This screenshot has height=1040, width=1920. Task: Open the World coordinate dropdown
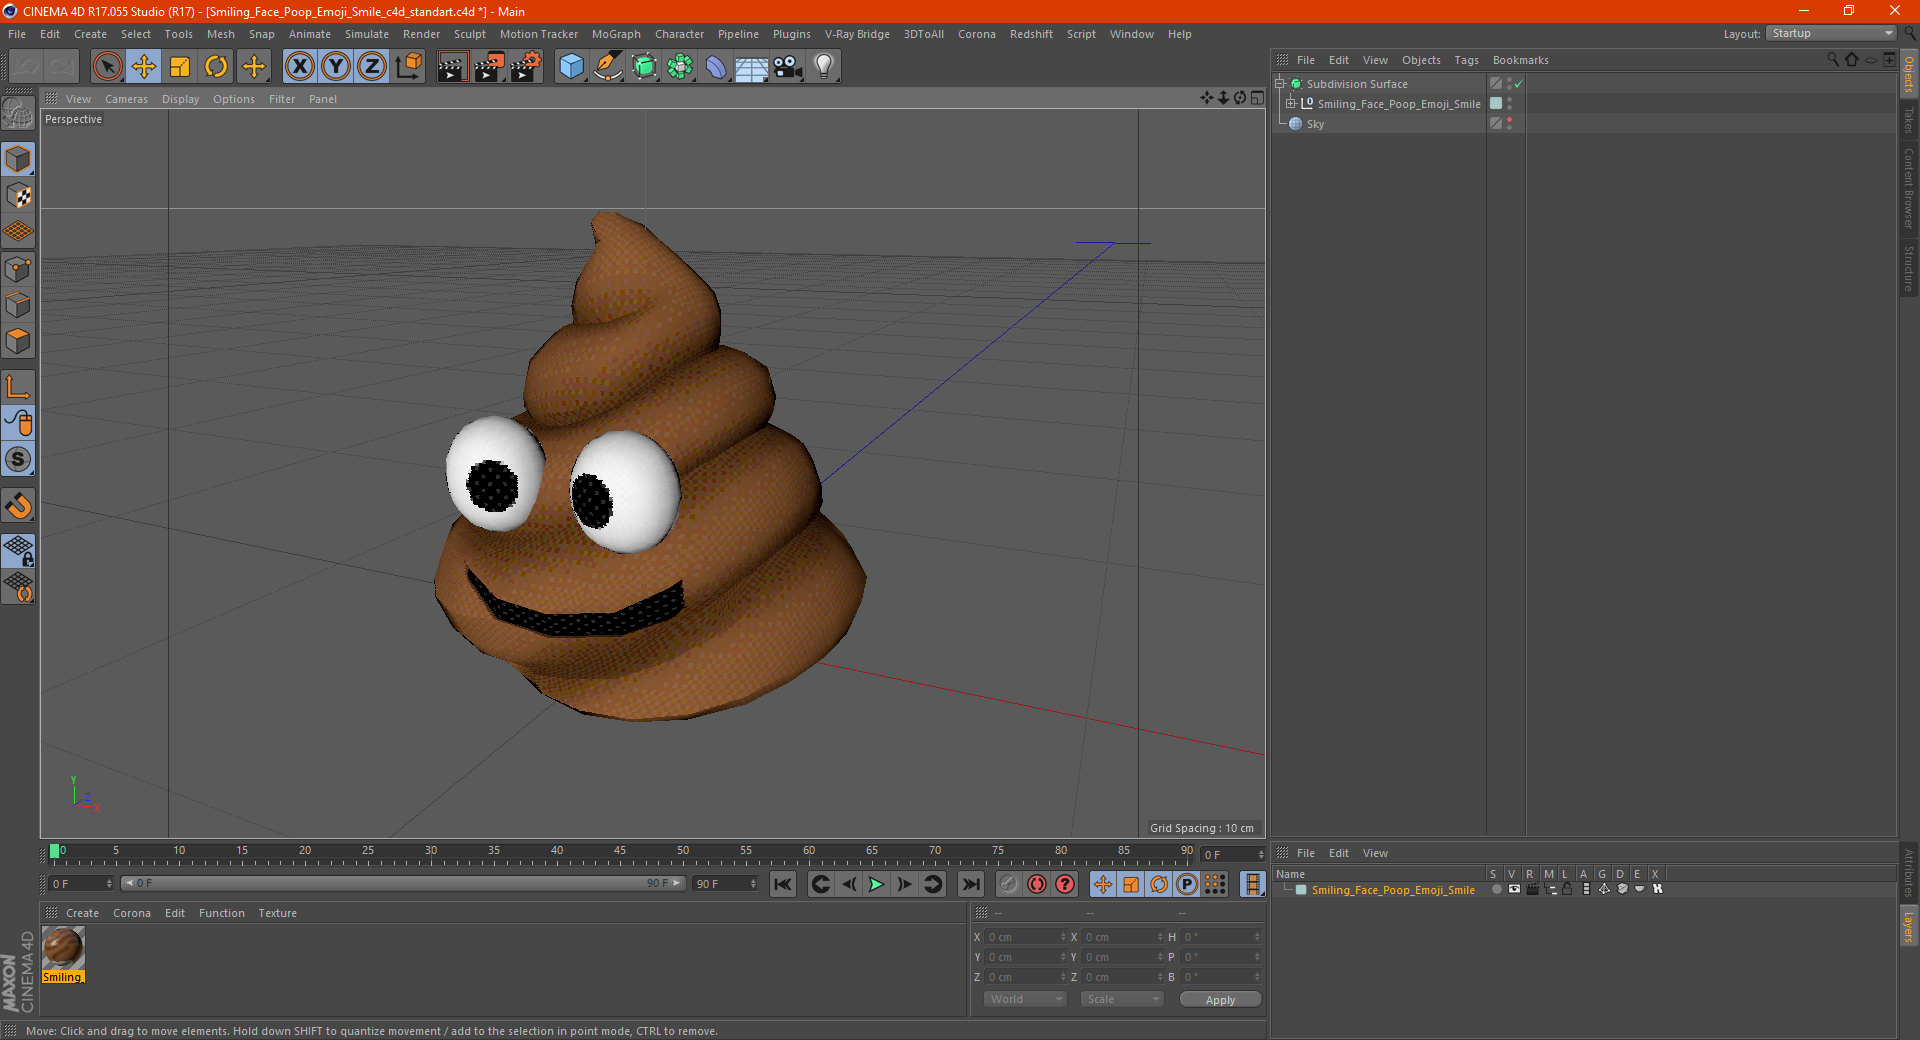coord(1025,999)
